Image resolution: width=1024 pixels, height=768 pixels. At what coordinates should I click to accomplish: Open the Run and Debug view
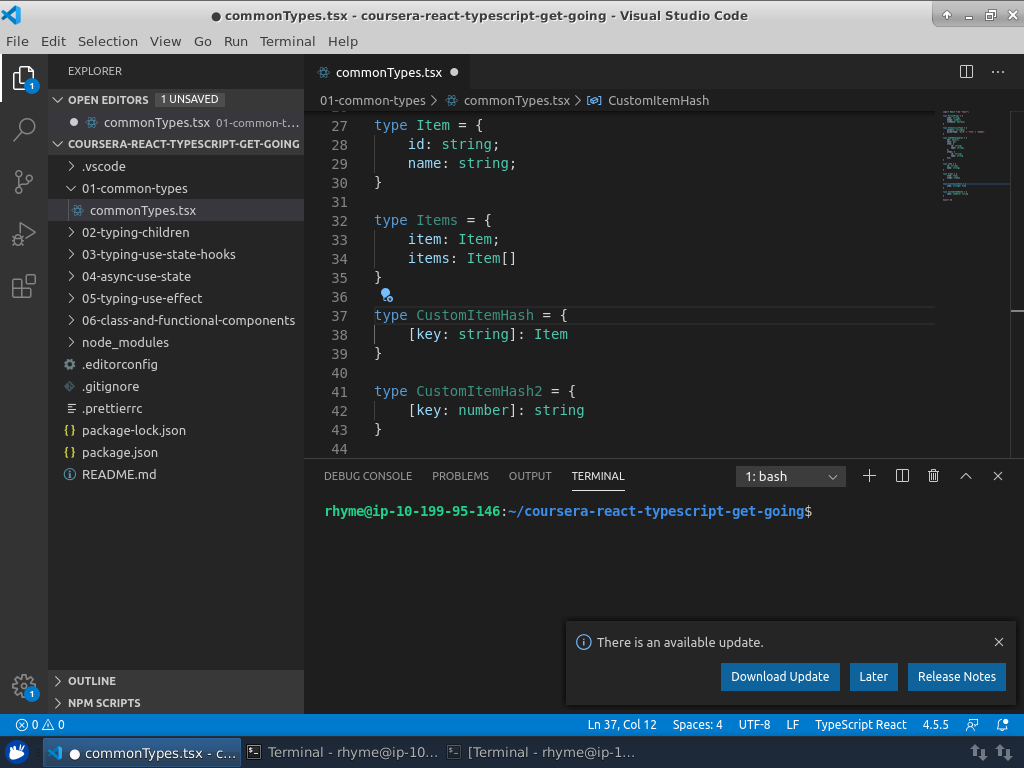[24, 235]
